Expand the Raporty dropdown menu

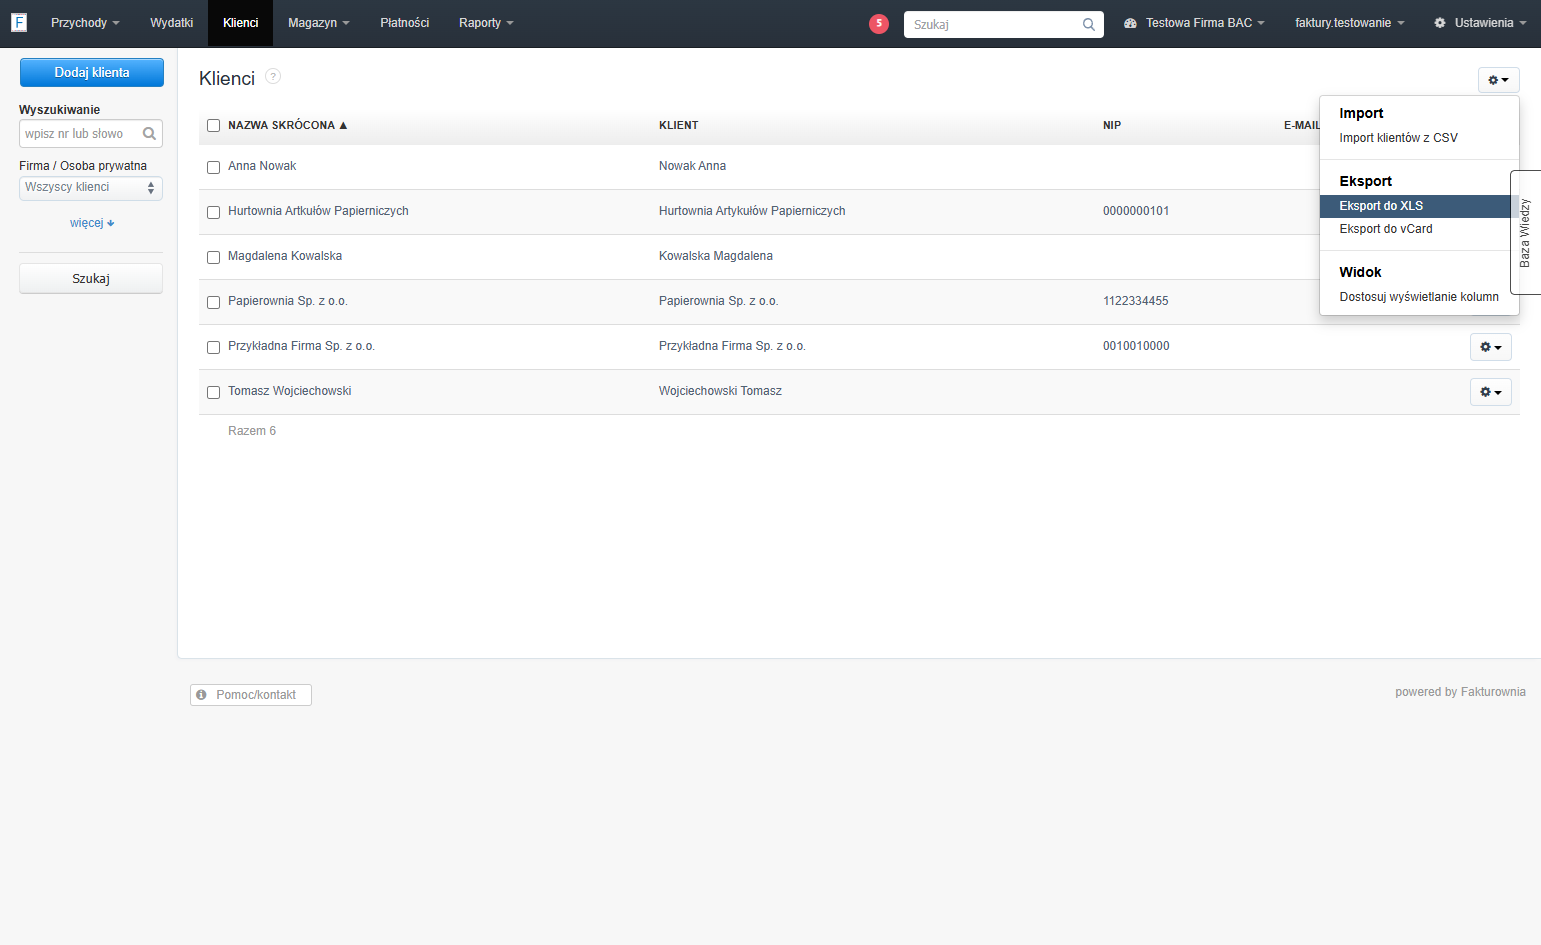pyautogui.click(x=486, y=23)
